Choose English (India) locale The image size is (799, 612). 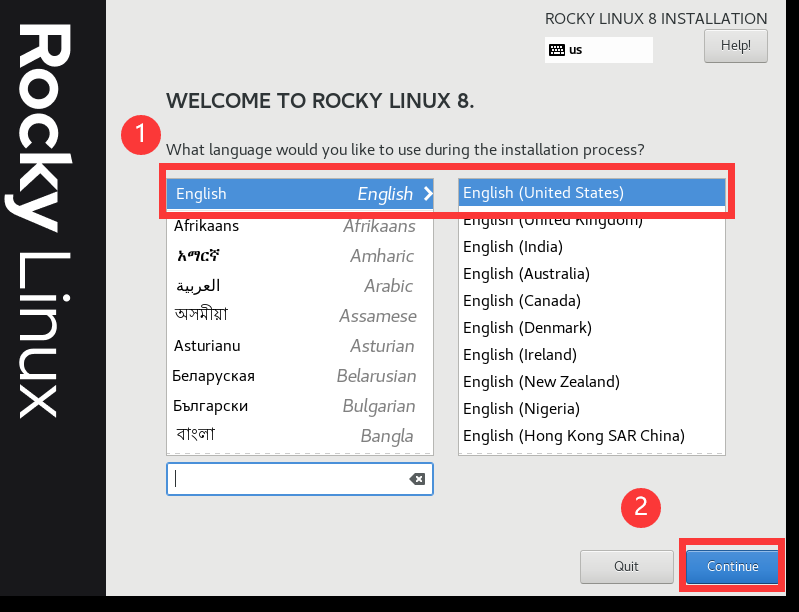(592, 247)
